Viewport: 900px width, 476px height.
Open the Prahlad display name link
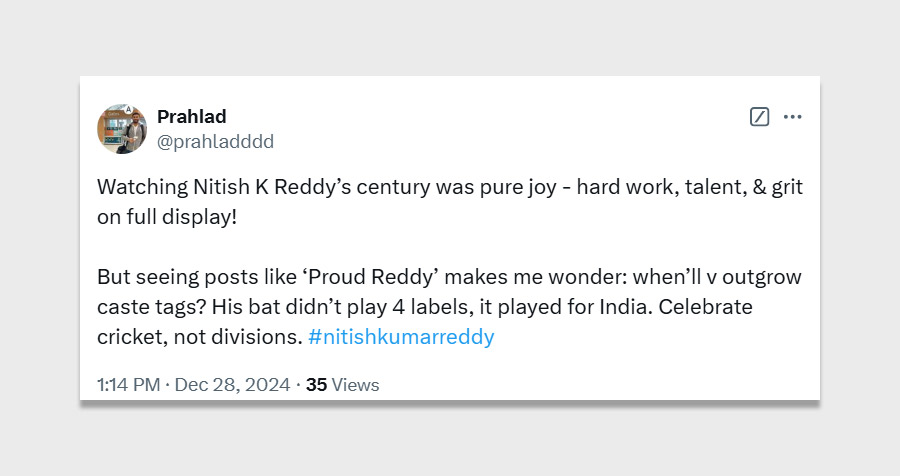coord(191,117)
